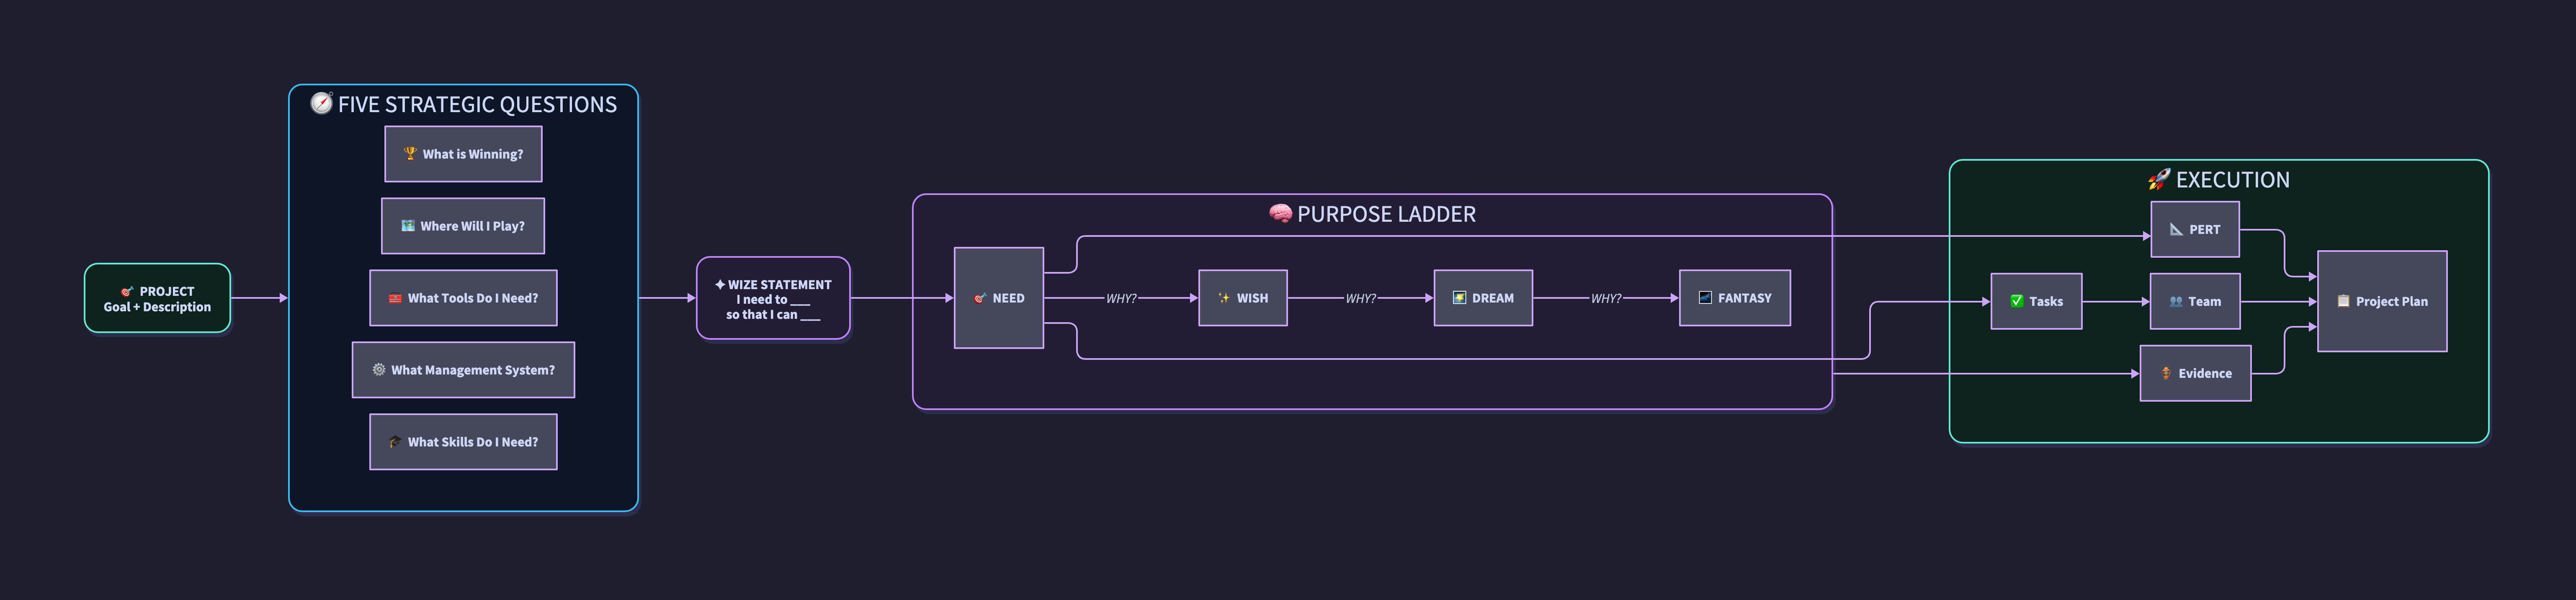Select the What is Winning? node

[463, 154]
